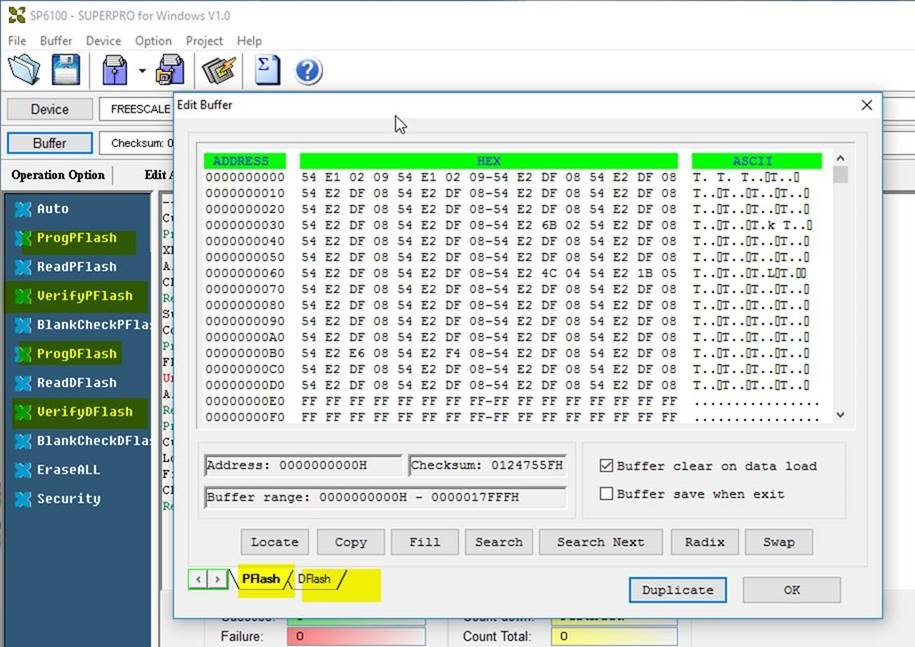The width and height of the screenshot is (915, 647).
Task: Toggle Buffer clear on data load checkbox
Action: [606, 466]
